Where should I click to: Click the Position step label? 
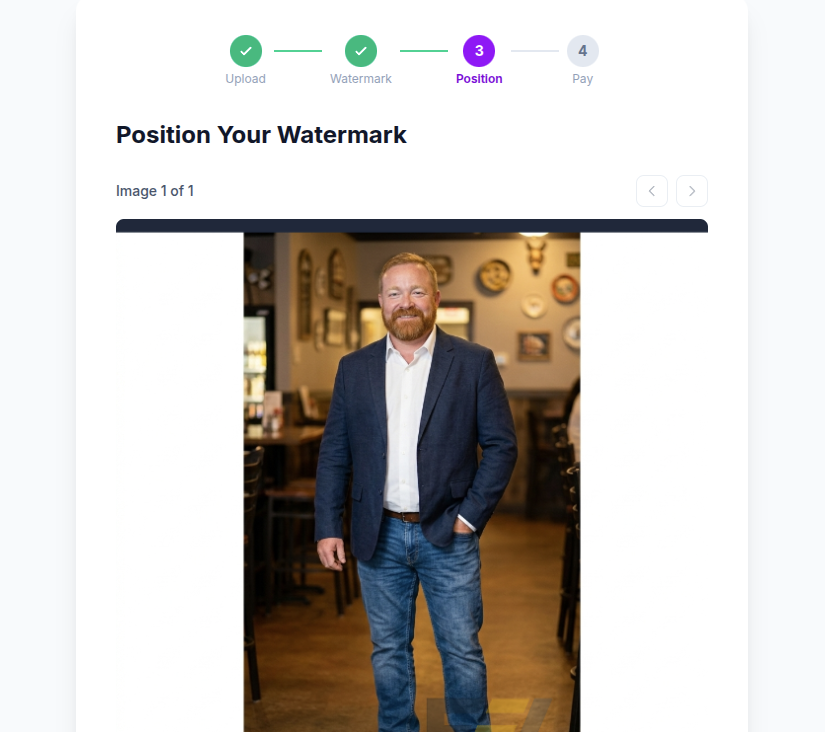pos(479,78)
